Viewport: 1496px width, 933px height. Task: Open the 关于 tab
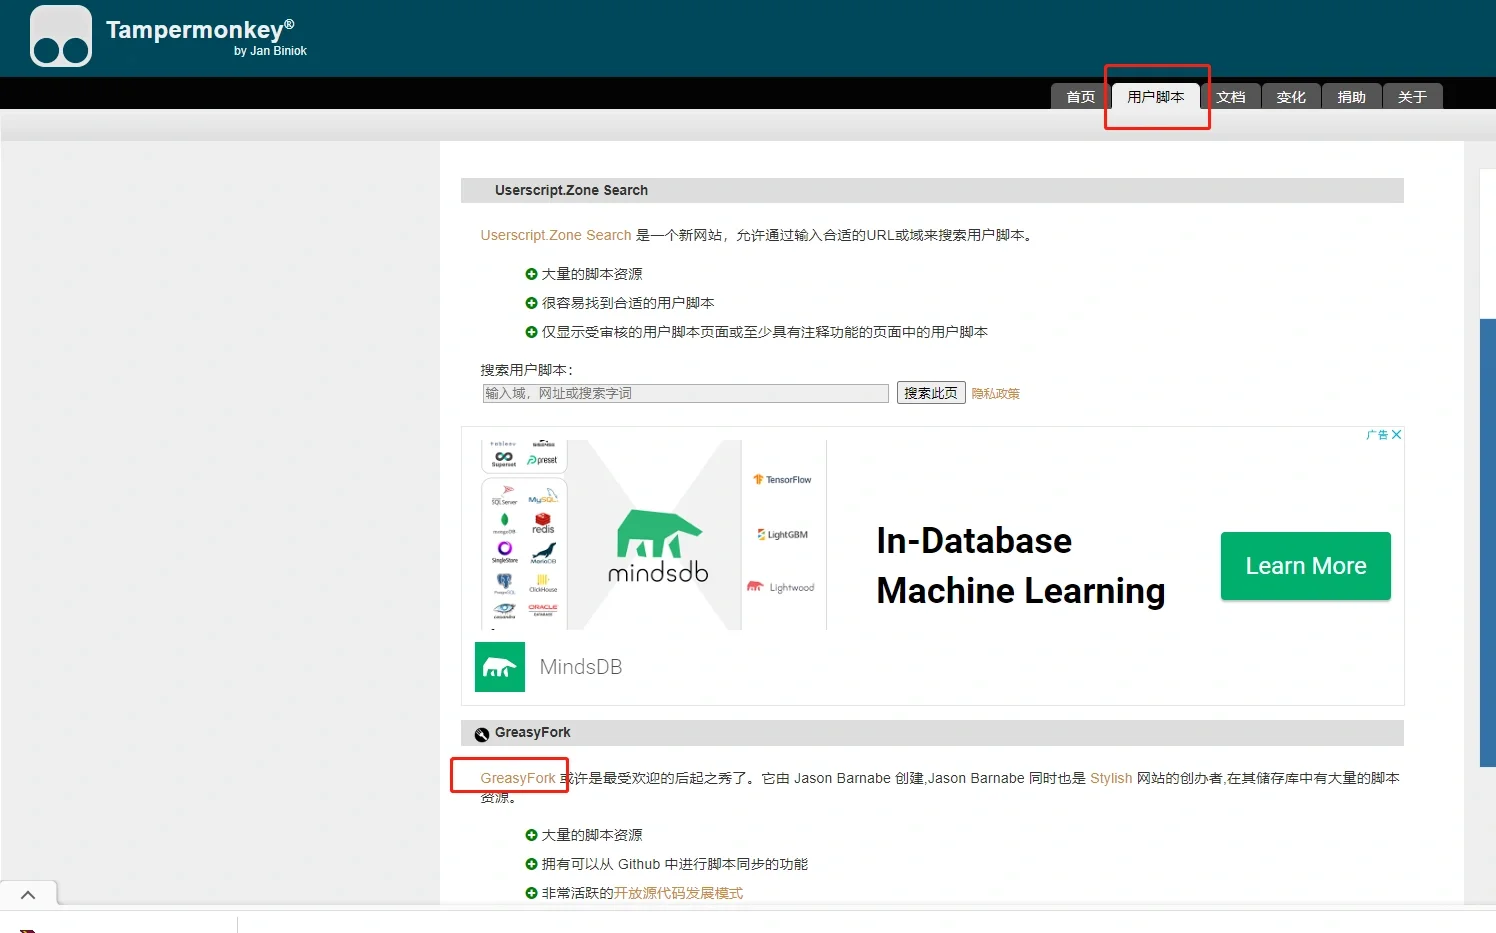tap(1412, 97)
